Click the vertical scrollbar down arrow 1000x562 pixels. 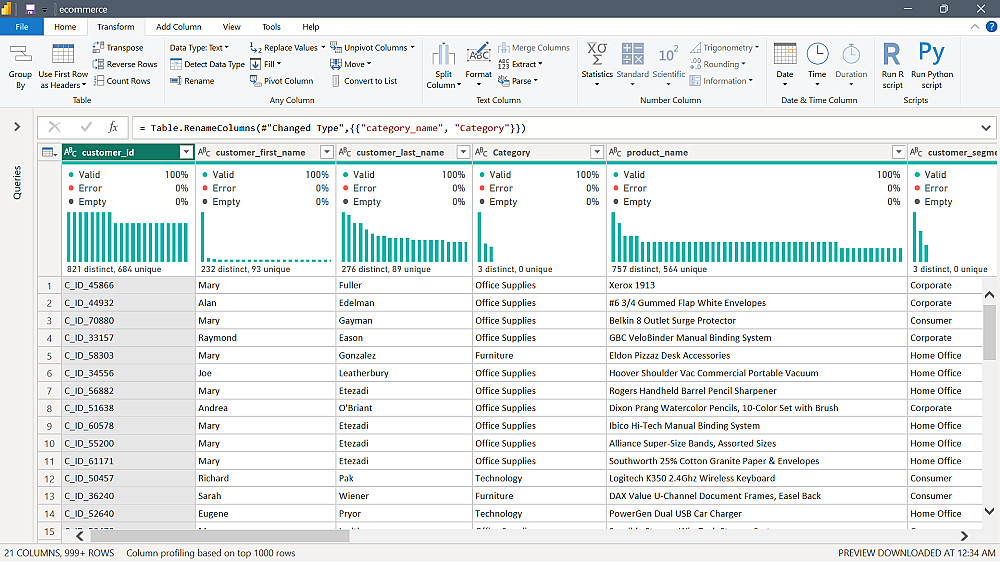[x=989, y=512]
